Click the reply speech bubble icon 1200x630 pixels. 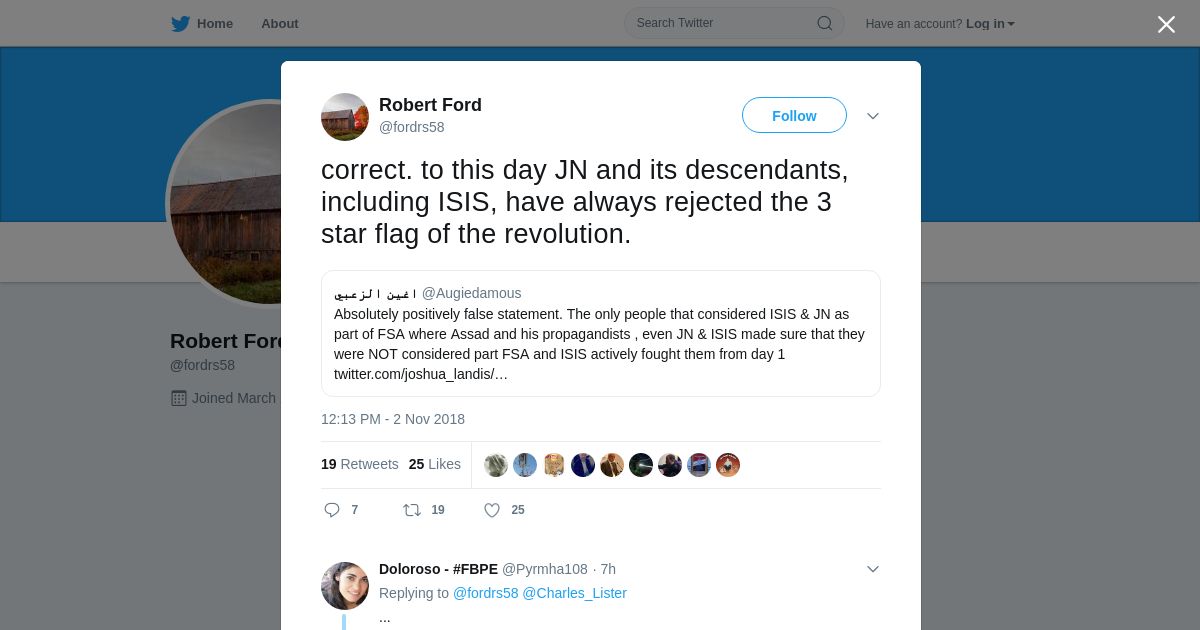(x=332, y=510)
